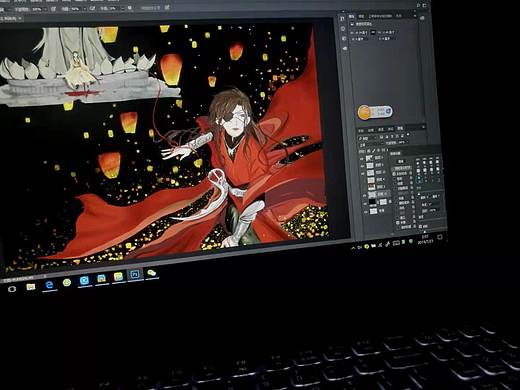Open the green 360 browser taskbar icon
The image size is (520, 390).
[x=67, y=283]
